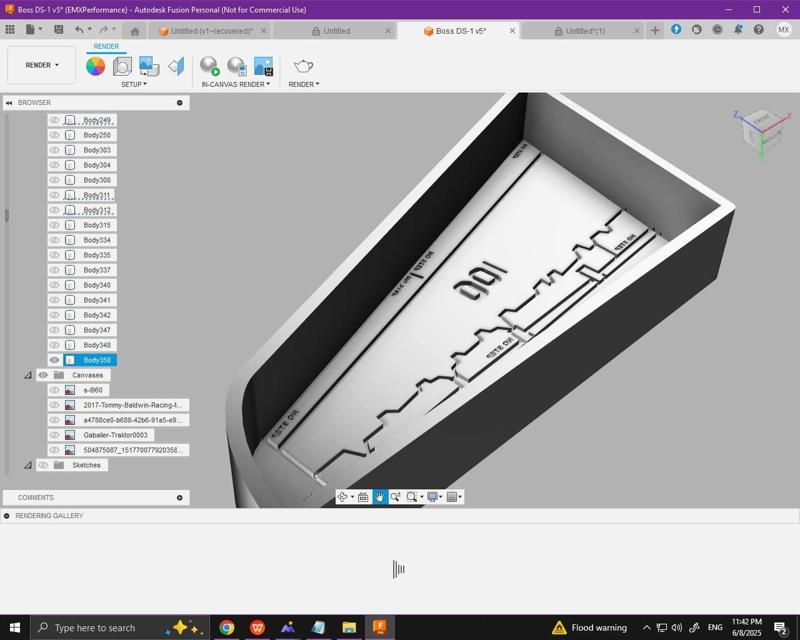
Task: Toggle visibility of a-l960 canvas
Action: coord(54,390)
